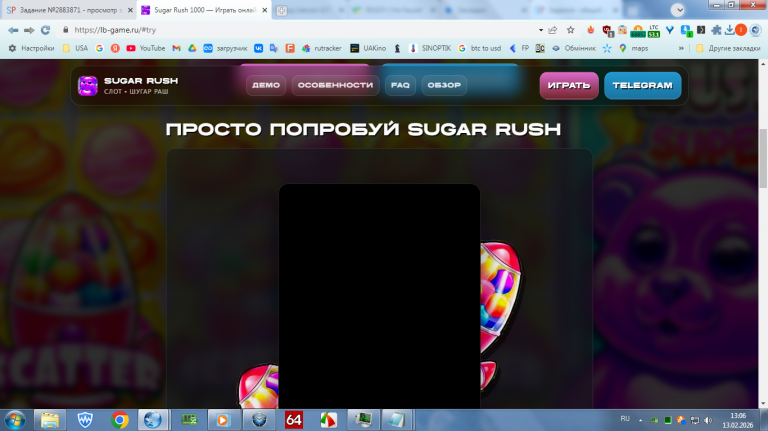Open the flame extension icon
768x431 pixels.
point(591,30)
